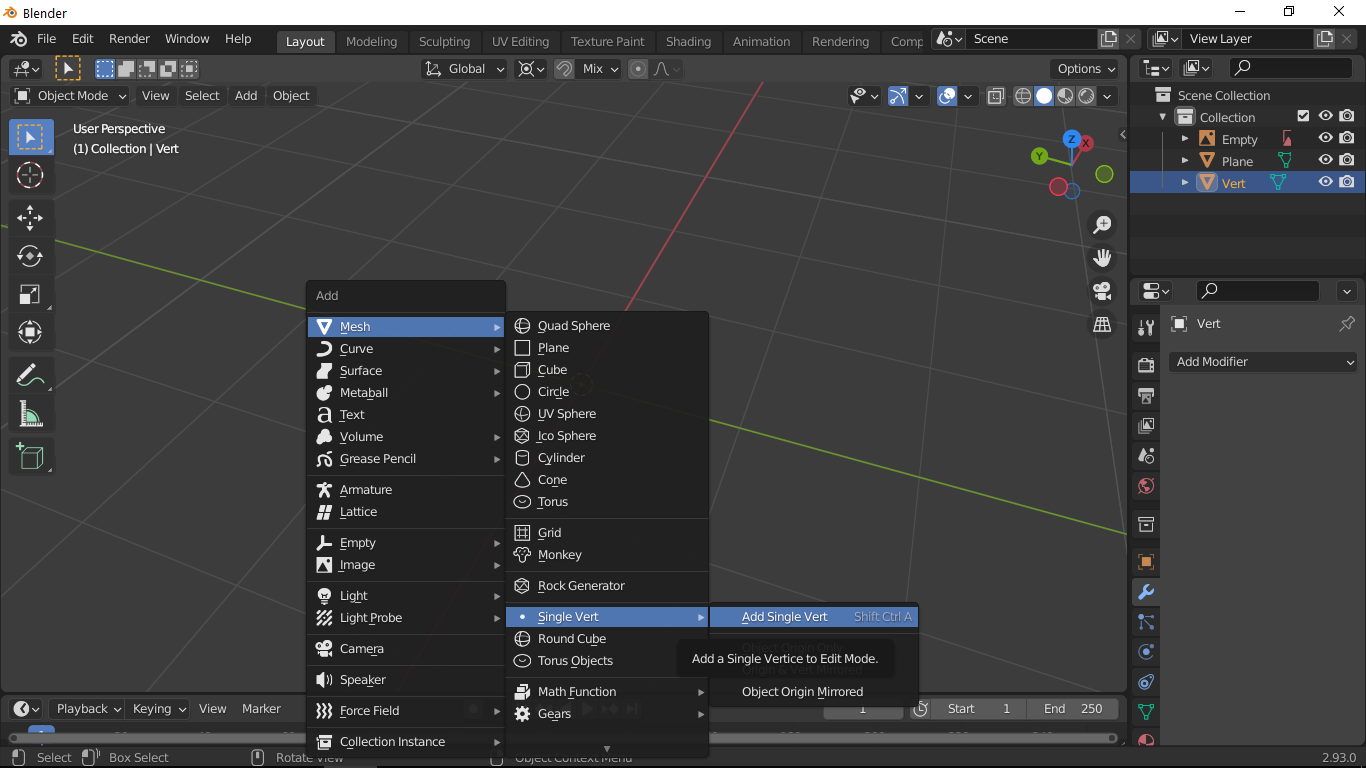Activate the Transform tool

tap(30, 332)
